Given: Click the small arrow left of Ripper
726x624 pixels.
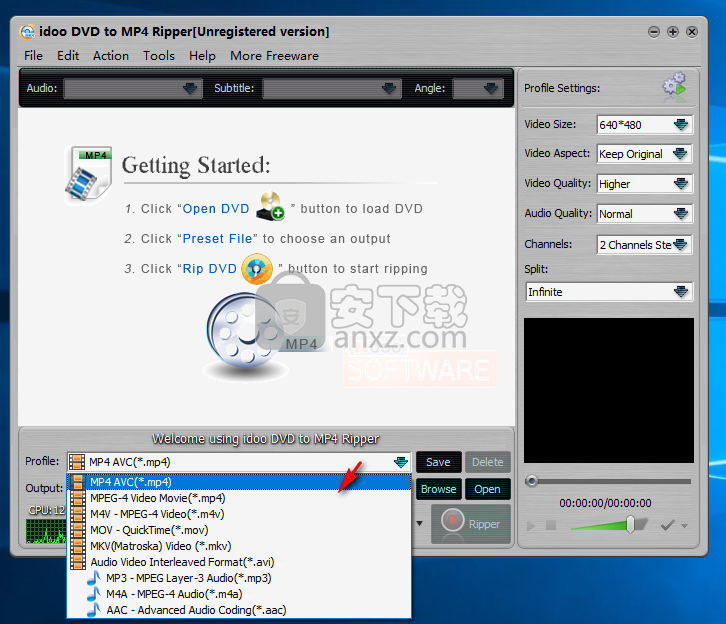Looking at the screenshot, I should pos(419,524).
